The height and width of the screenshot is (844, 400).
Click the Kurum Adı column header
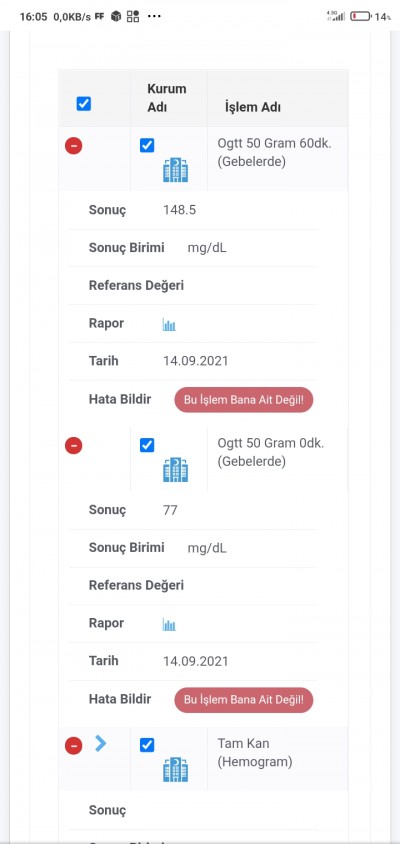[x=167, y=97]
